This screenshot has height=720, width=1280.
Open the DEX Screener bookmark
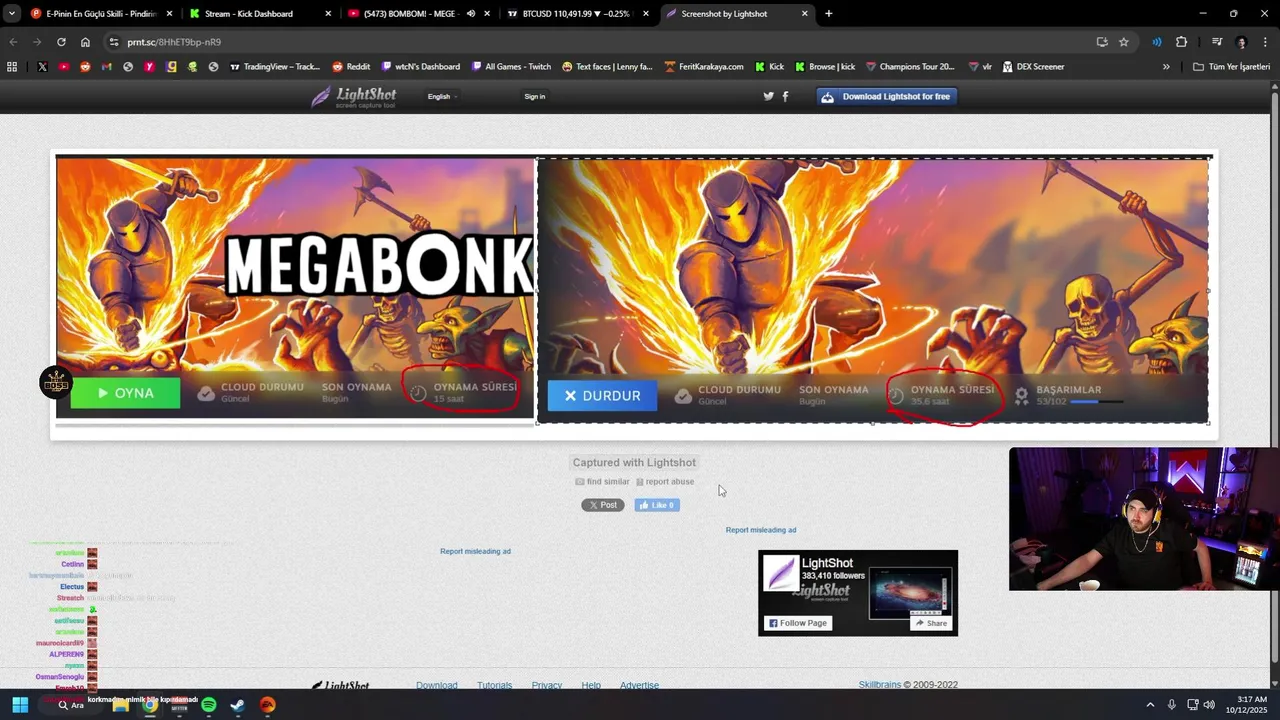[x=1033, y=67]
